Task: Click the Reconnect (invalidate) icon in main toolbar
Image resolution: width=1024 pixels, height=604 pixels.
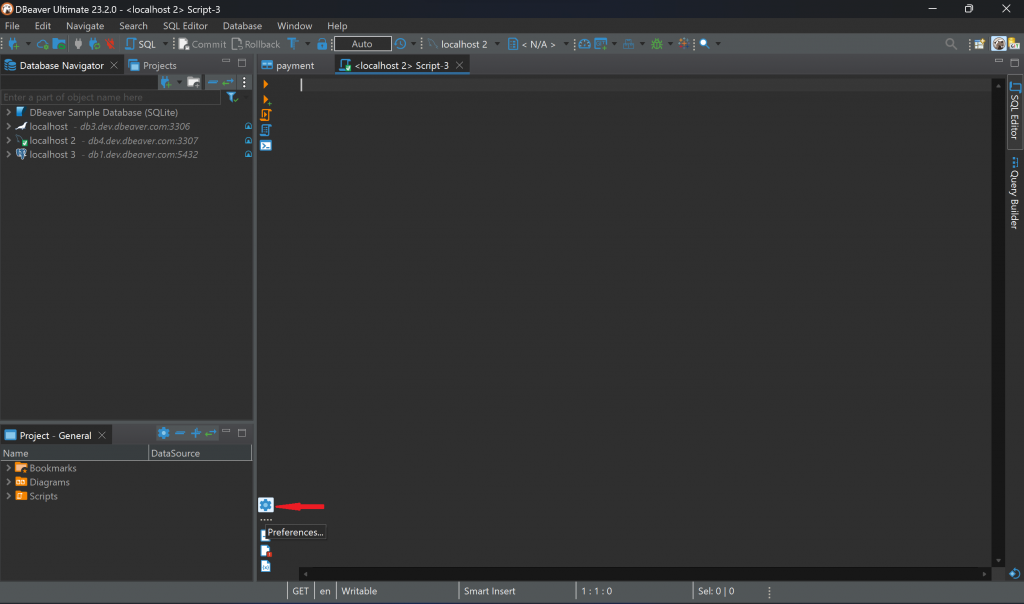Action: pos(95,44)
